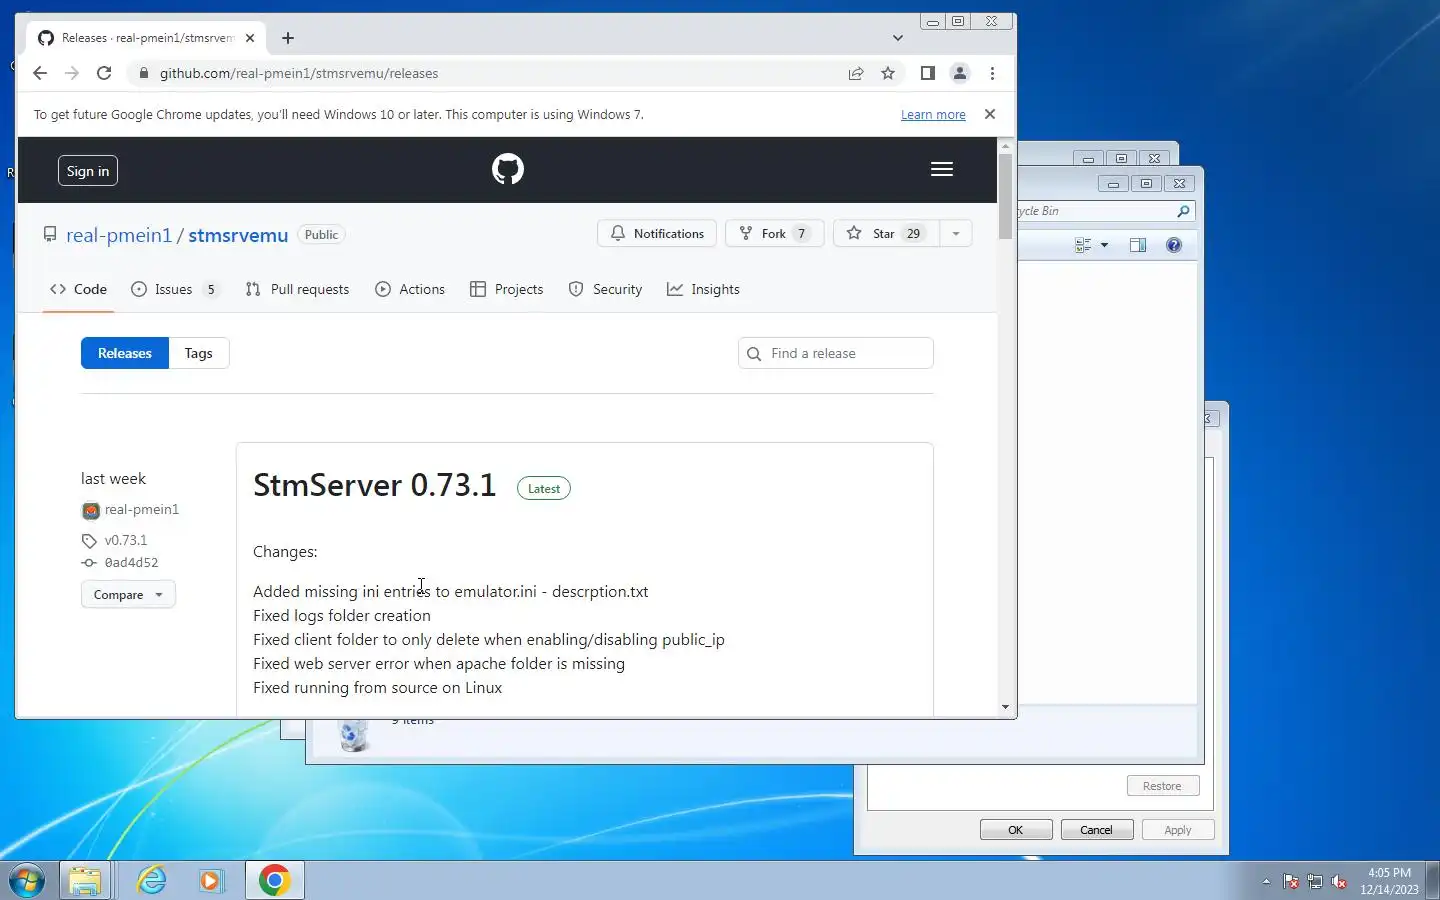Image resolution: width=1440 pixels, height=900 pixels.
Task: Open Chrome three-dot menu
Action: [992, 73]
